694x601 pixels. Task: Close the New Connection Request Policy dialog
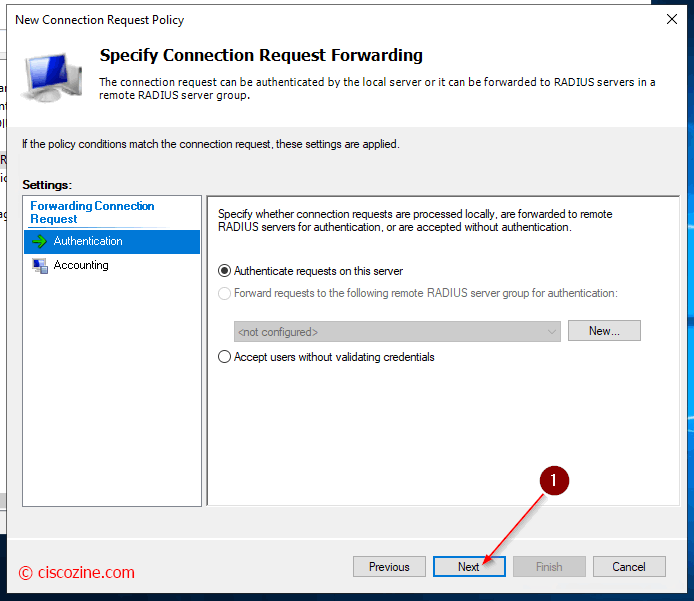tap(671, 19)
